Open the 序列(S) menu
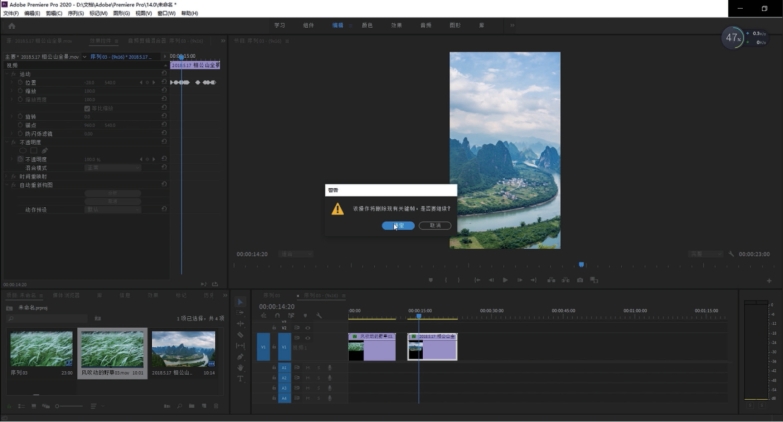This screenshot has height=422, width=783. [x=76, y=13]
